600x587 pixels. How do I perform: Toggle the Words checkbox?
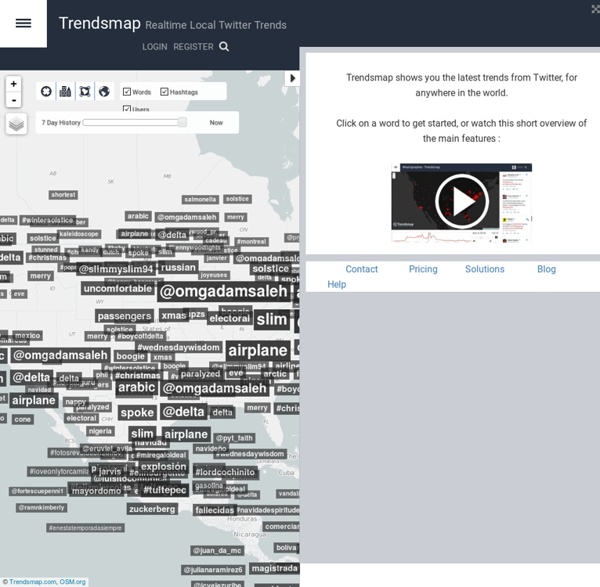pos(127,92)
